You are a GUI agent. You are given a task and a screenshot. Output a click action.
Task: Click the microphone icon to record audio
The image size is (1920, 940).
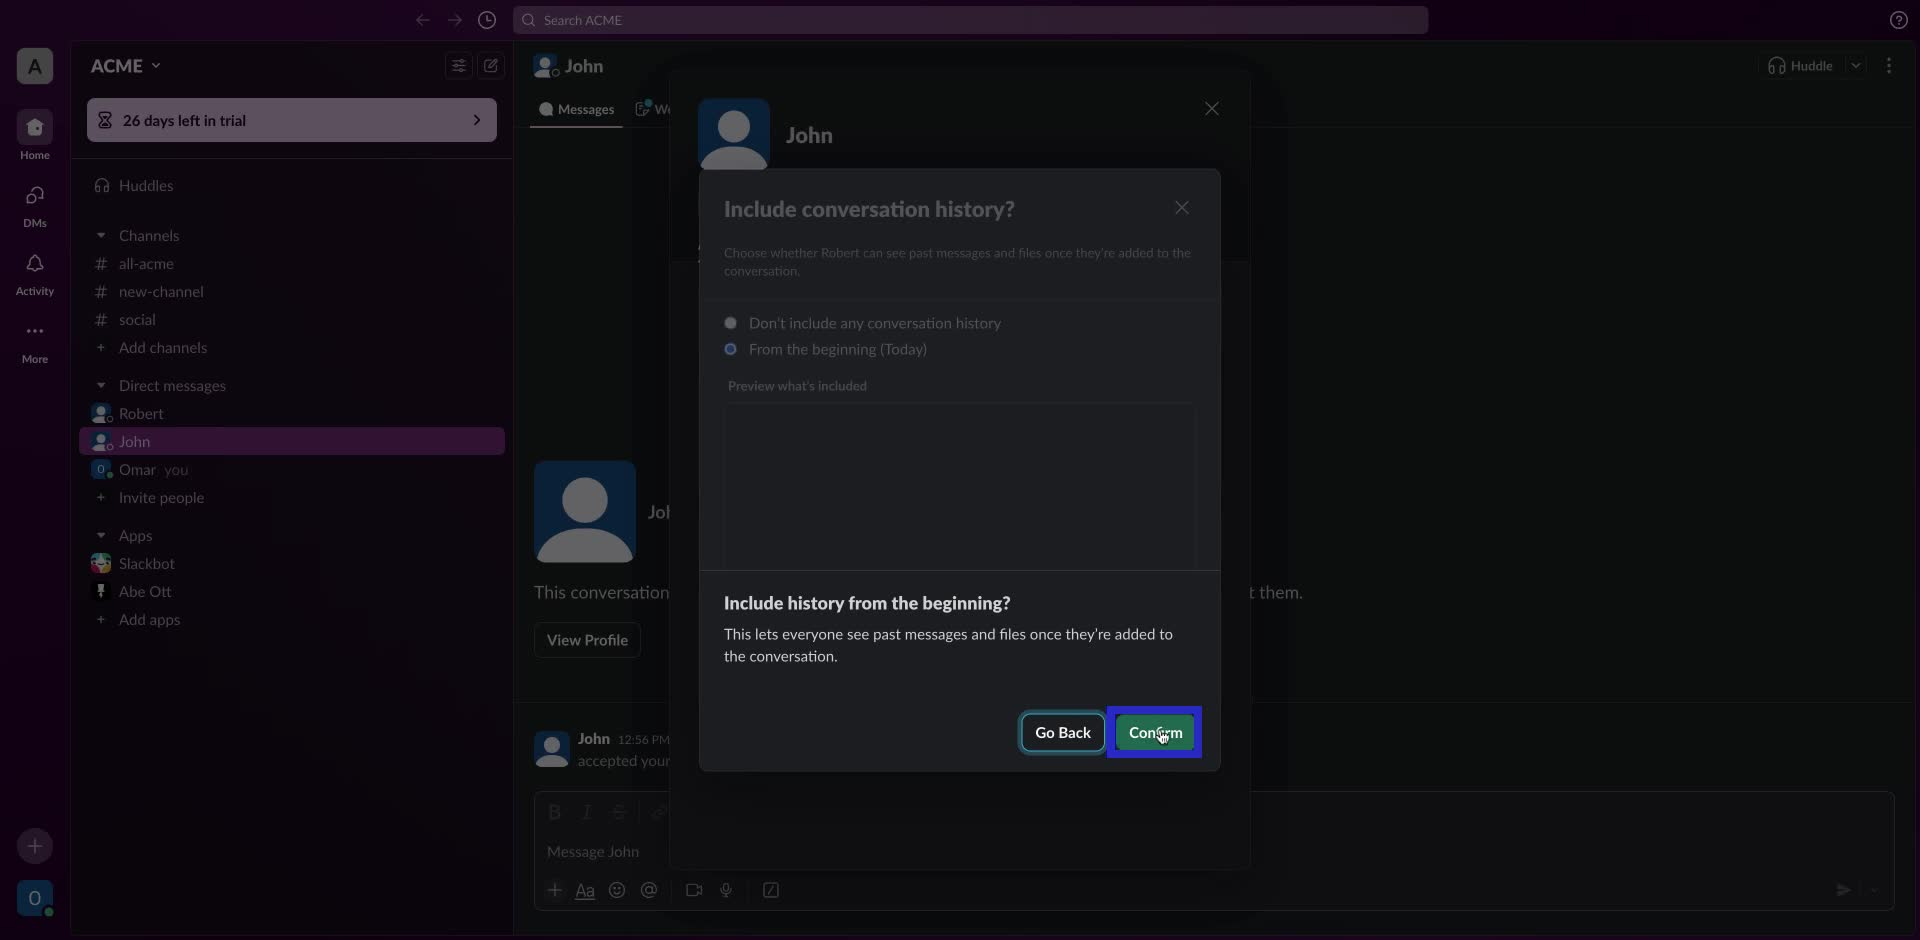[x=727, y=890]
